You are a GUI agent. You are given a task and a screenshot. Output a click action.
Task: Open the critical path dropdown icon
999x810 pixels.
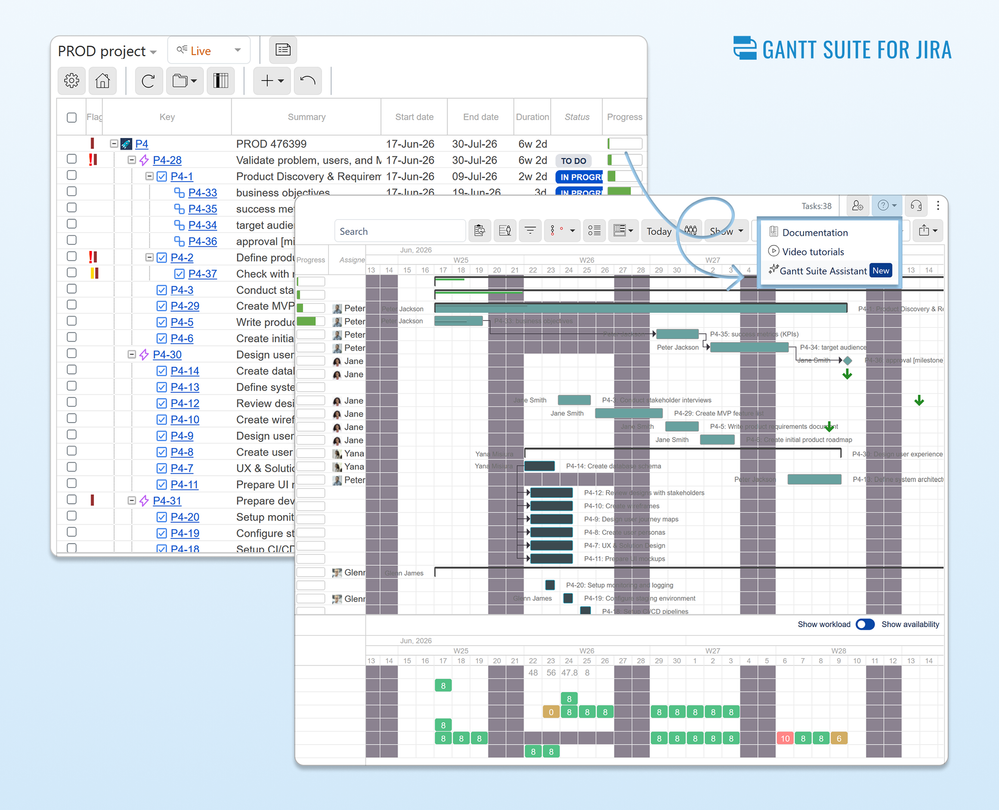click(561, 231)
